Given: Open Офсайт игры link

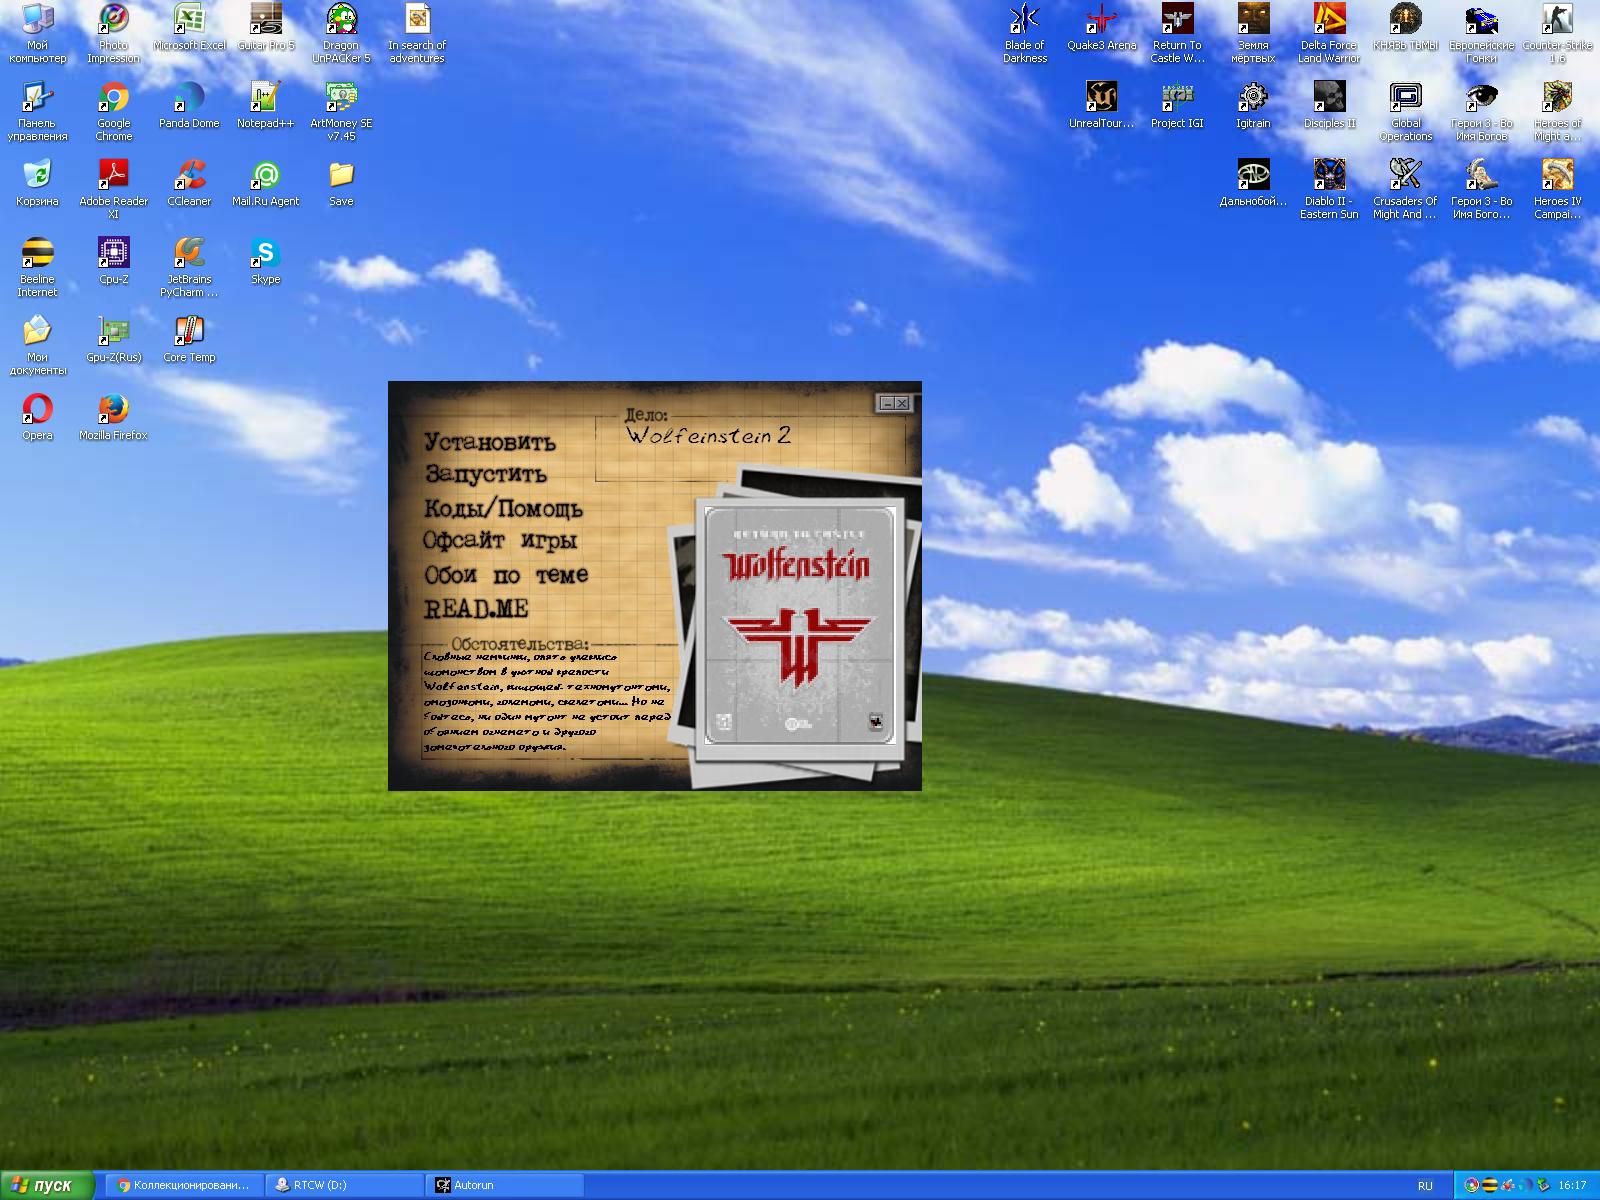Looking at the screenshot, I should coord(500,541).
